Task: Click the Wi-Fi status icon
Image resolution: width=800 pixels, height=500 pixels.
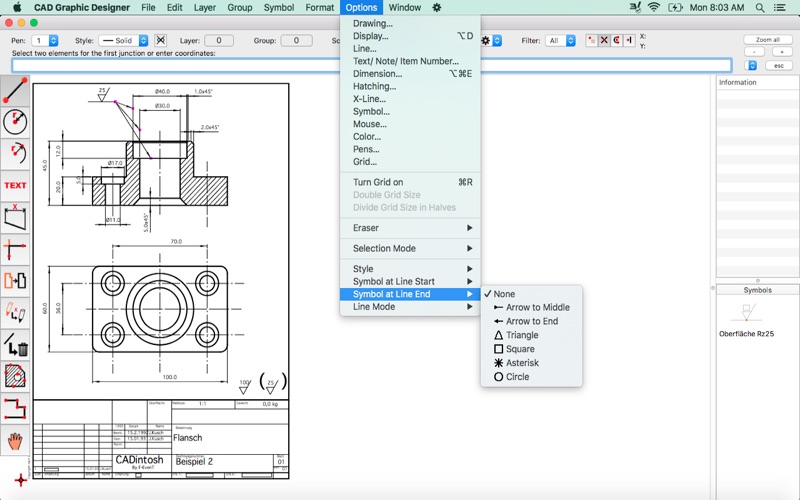Action: 654,7
